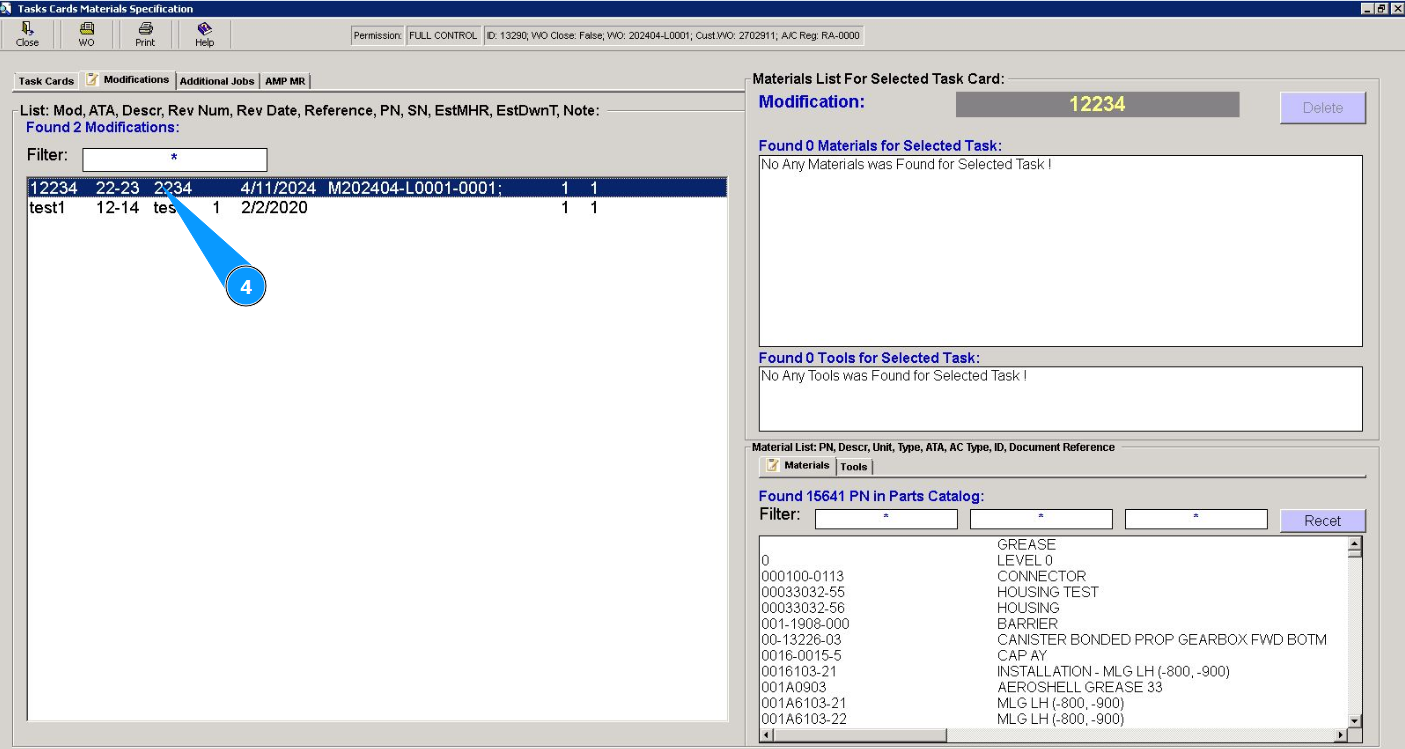Viewport: 1405px width, 749px height.
Task: Open Help from the toolbar
Action: (x=204, y=35)
